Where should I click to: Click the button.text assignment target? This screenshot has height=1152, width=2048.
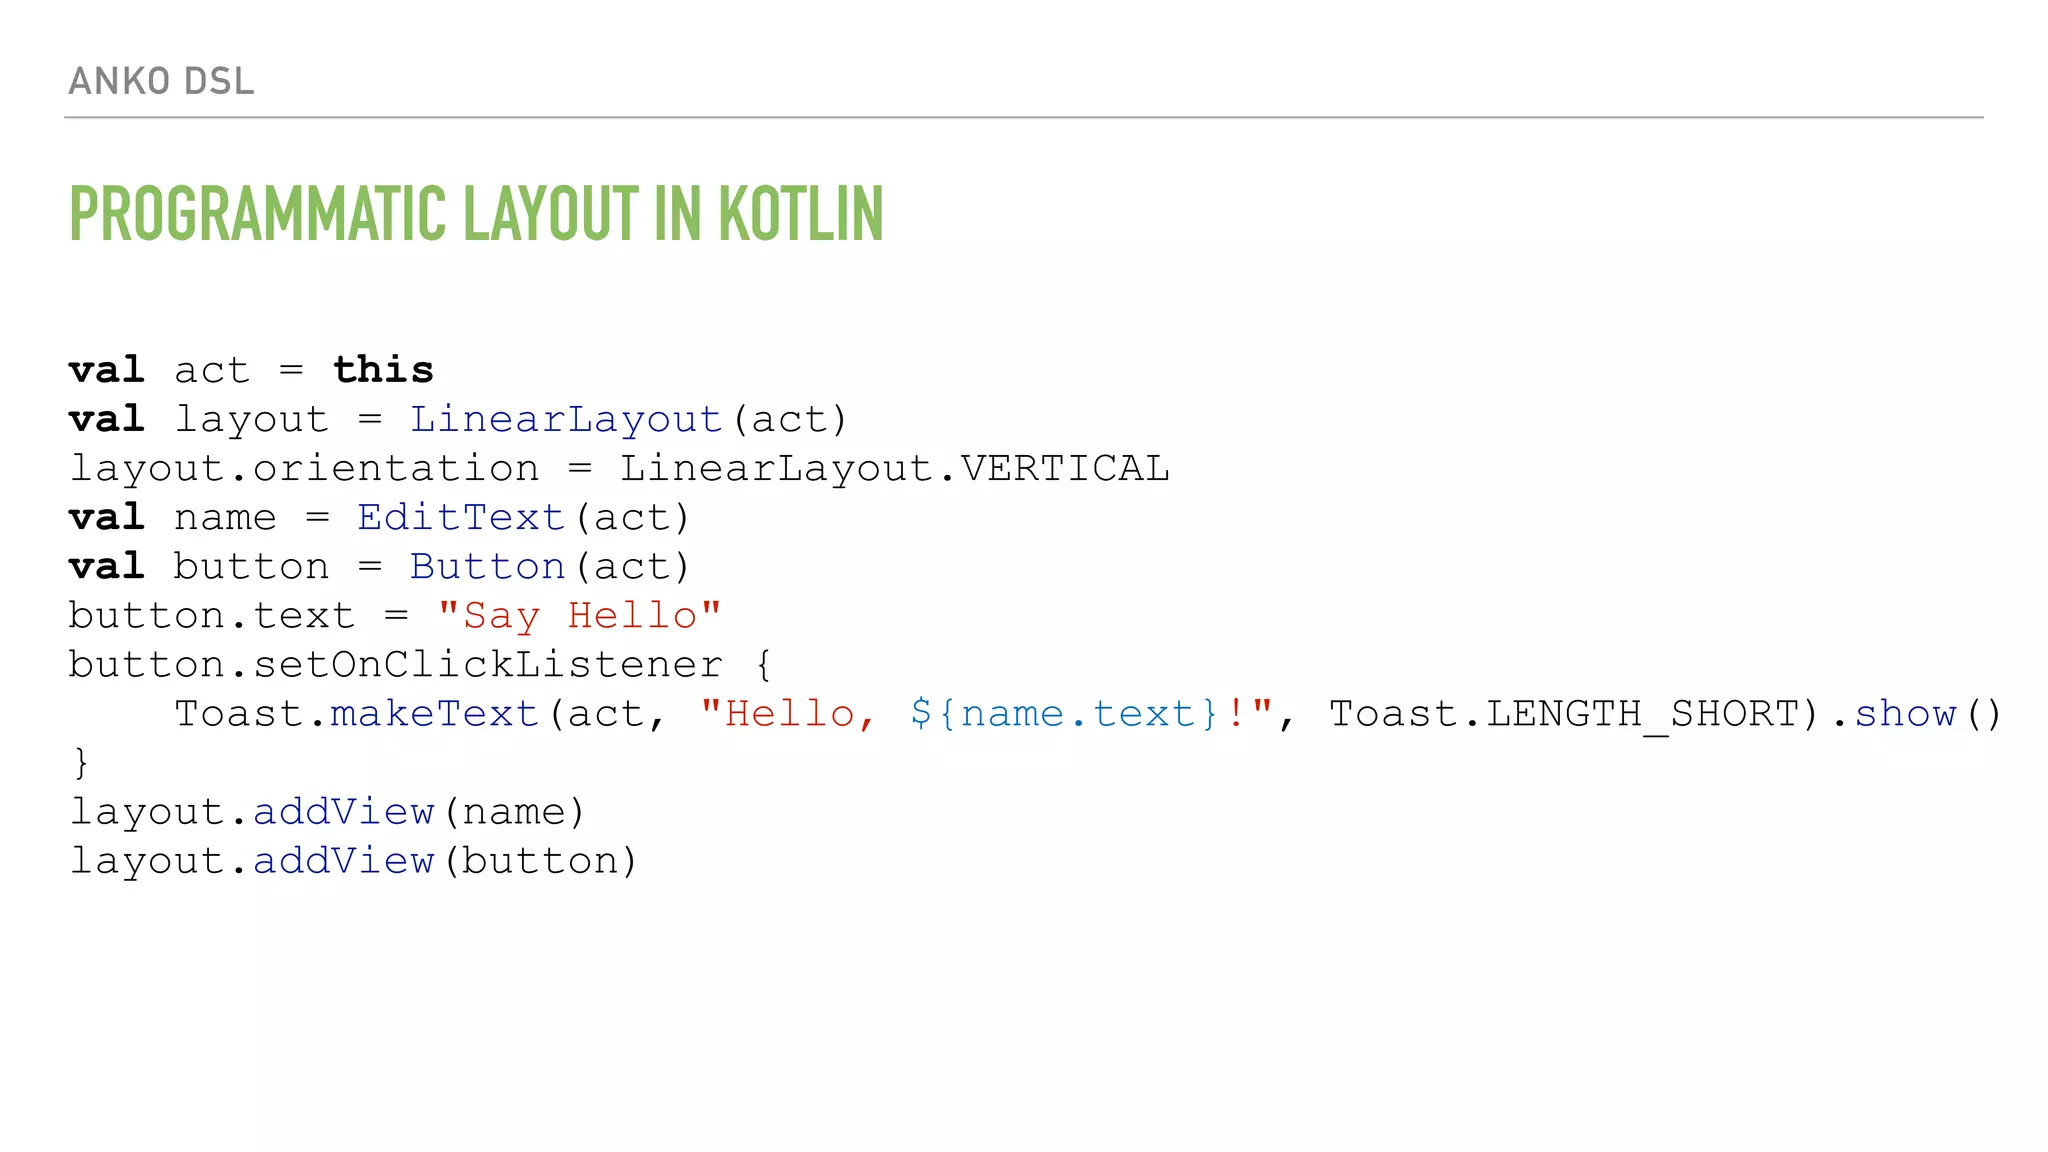[x=211, y=615]
